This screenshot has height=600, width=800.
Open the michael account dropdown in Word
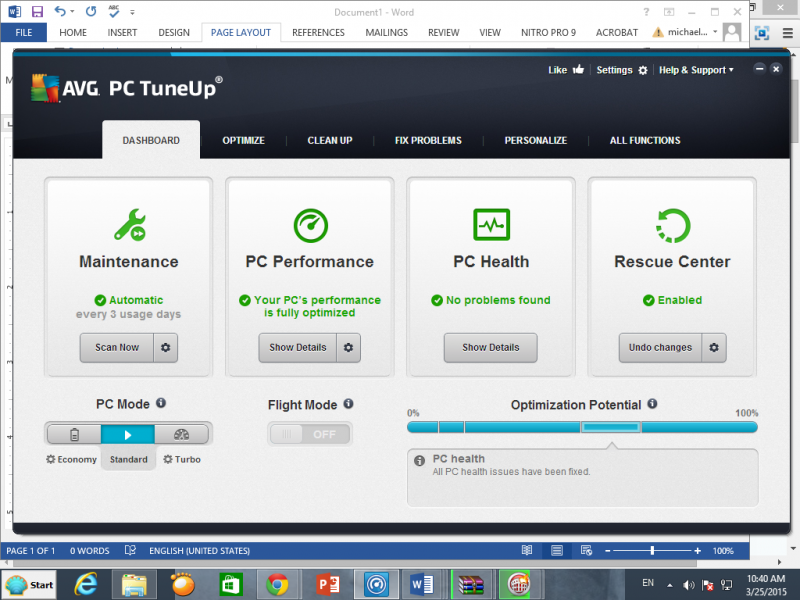coord(715,32)
